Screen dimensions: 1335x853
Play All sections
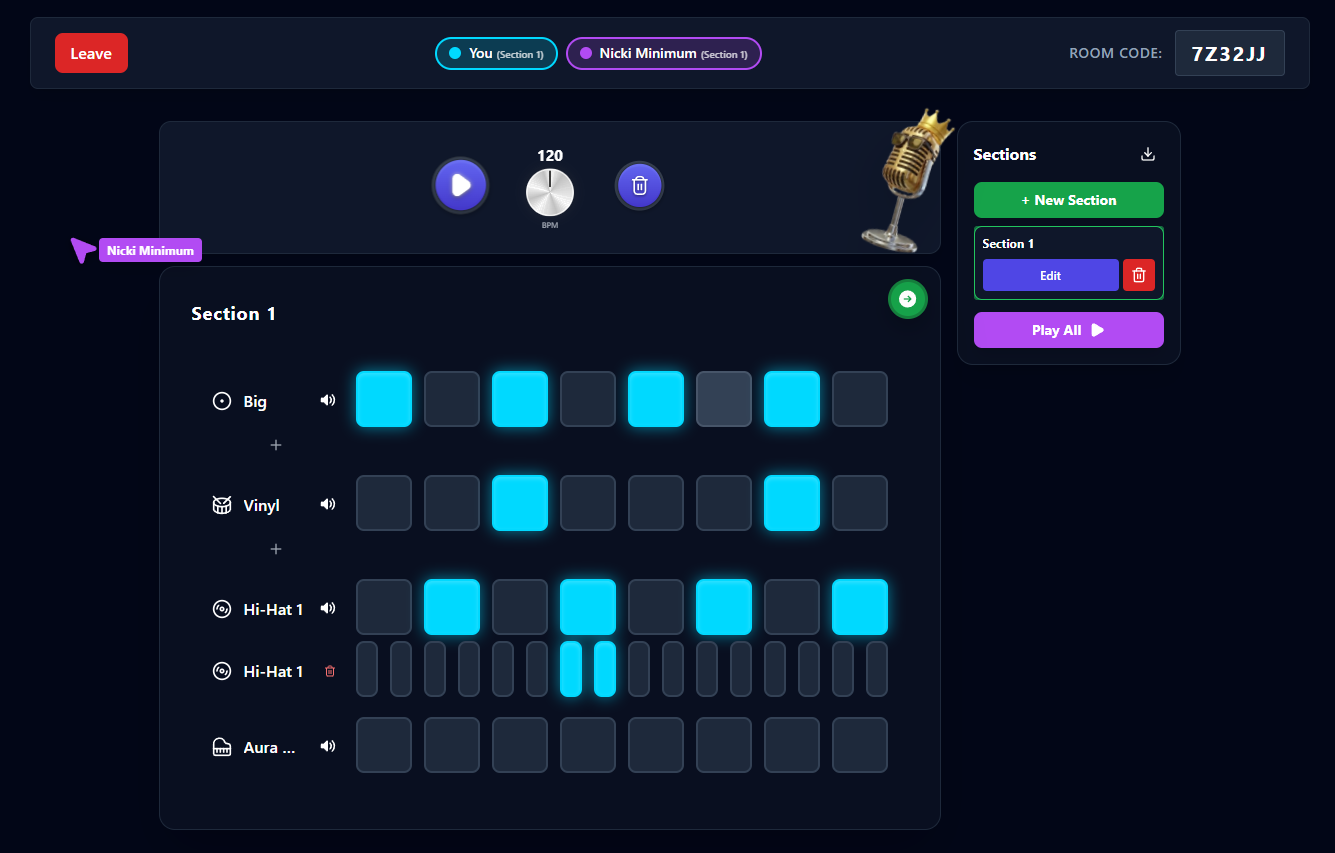(1068, 330)
